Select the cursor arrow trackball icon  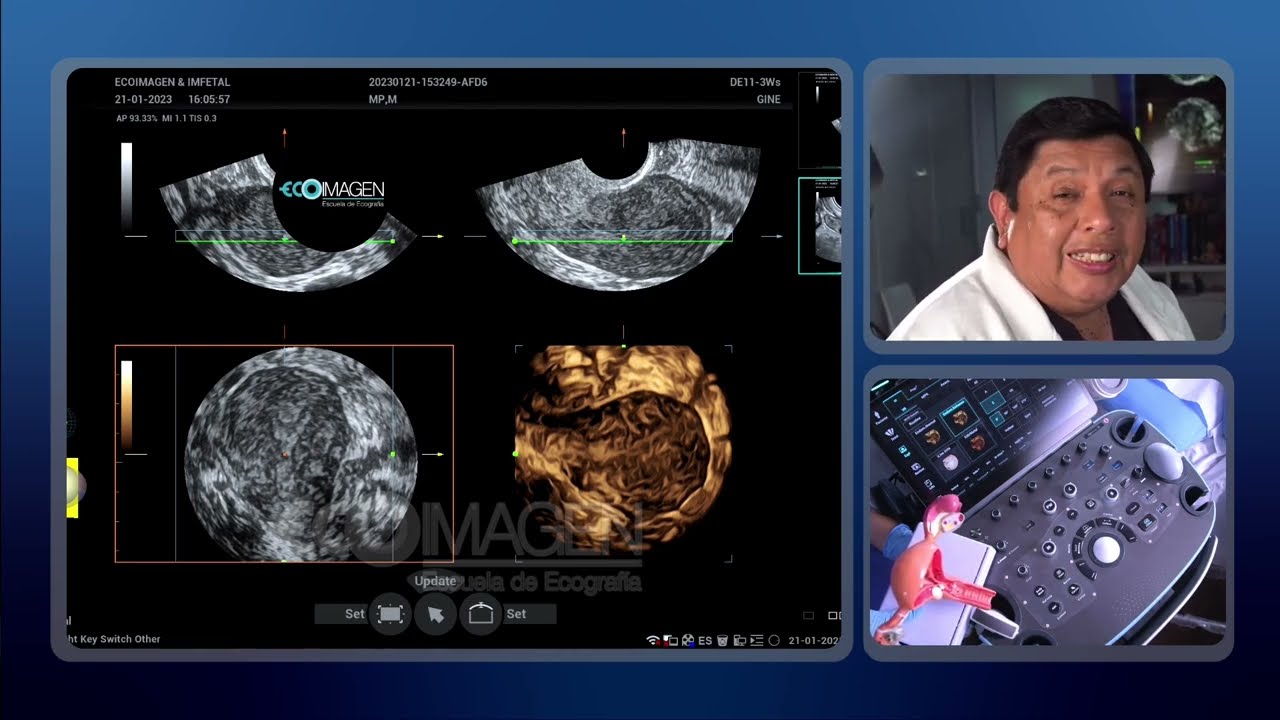coord(435,614)
